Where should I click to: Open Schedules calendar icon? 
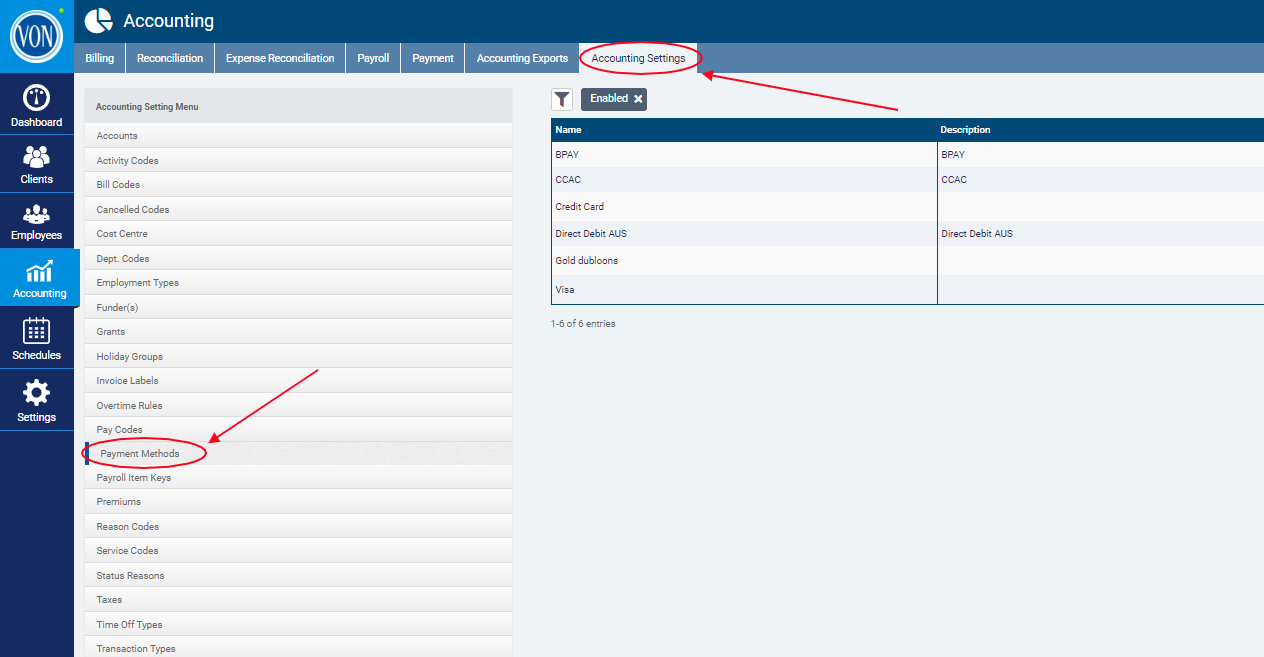click(36, 331)
